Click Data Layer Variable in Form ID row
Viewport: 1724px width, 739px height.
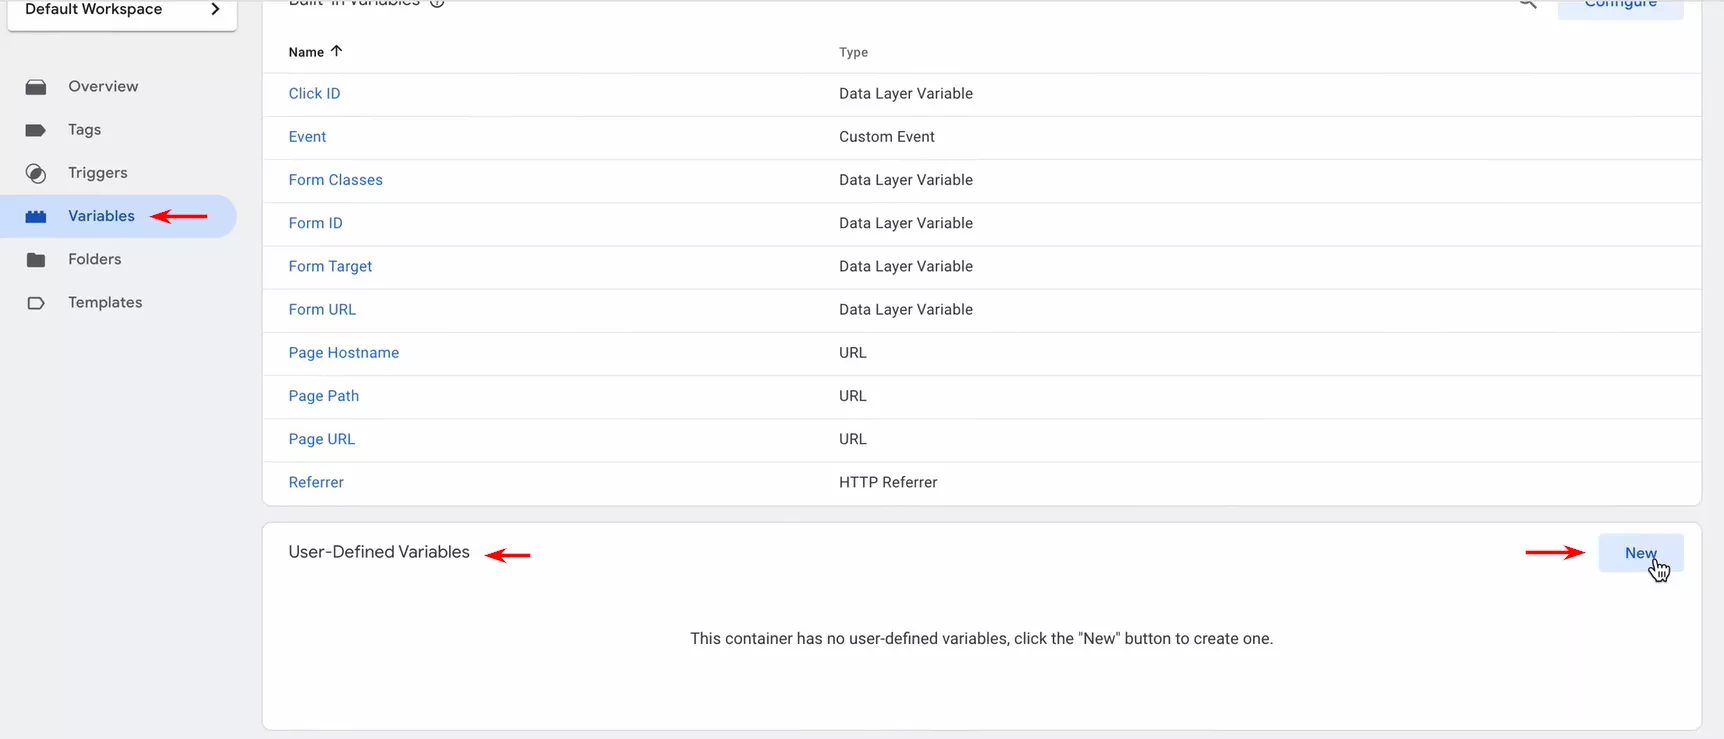[906, 223]
